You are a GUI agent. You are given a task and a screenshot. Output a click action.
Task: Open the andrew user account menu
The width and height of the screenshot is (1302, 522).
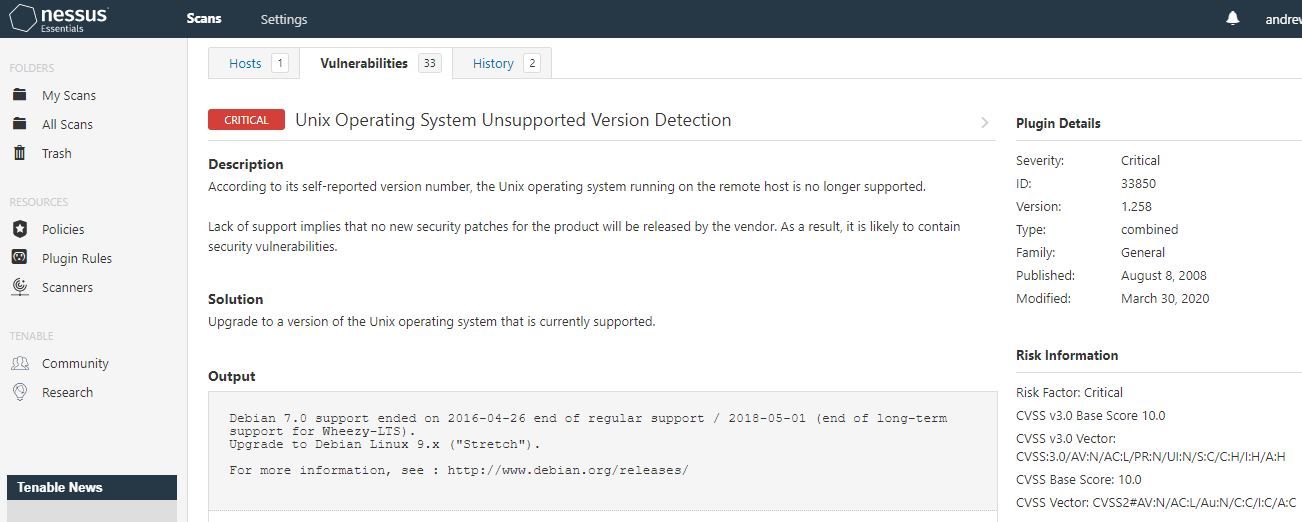click(1283, 19)
